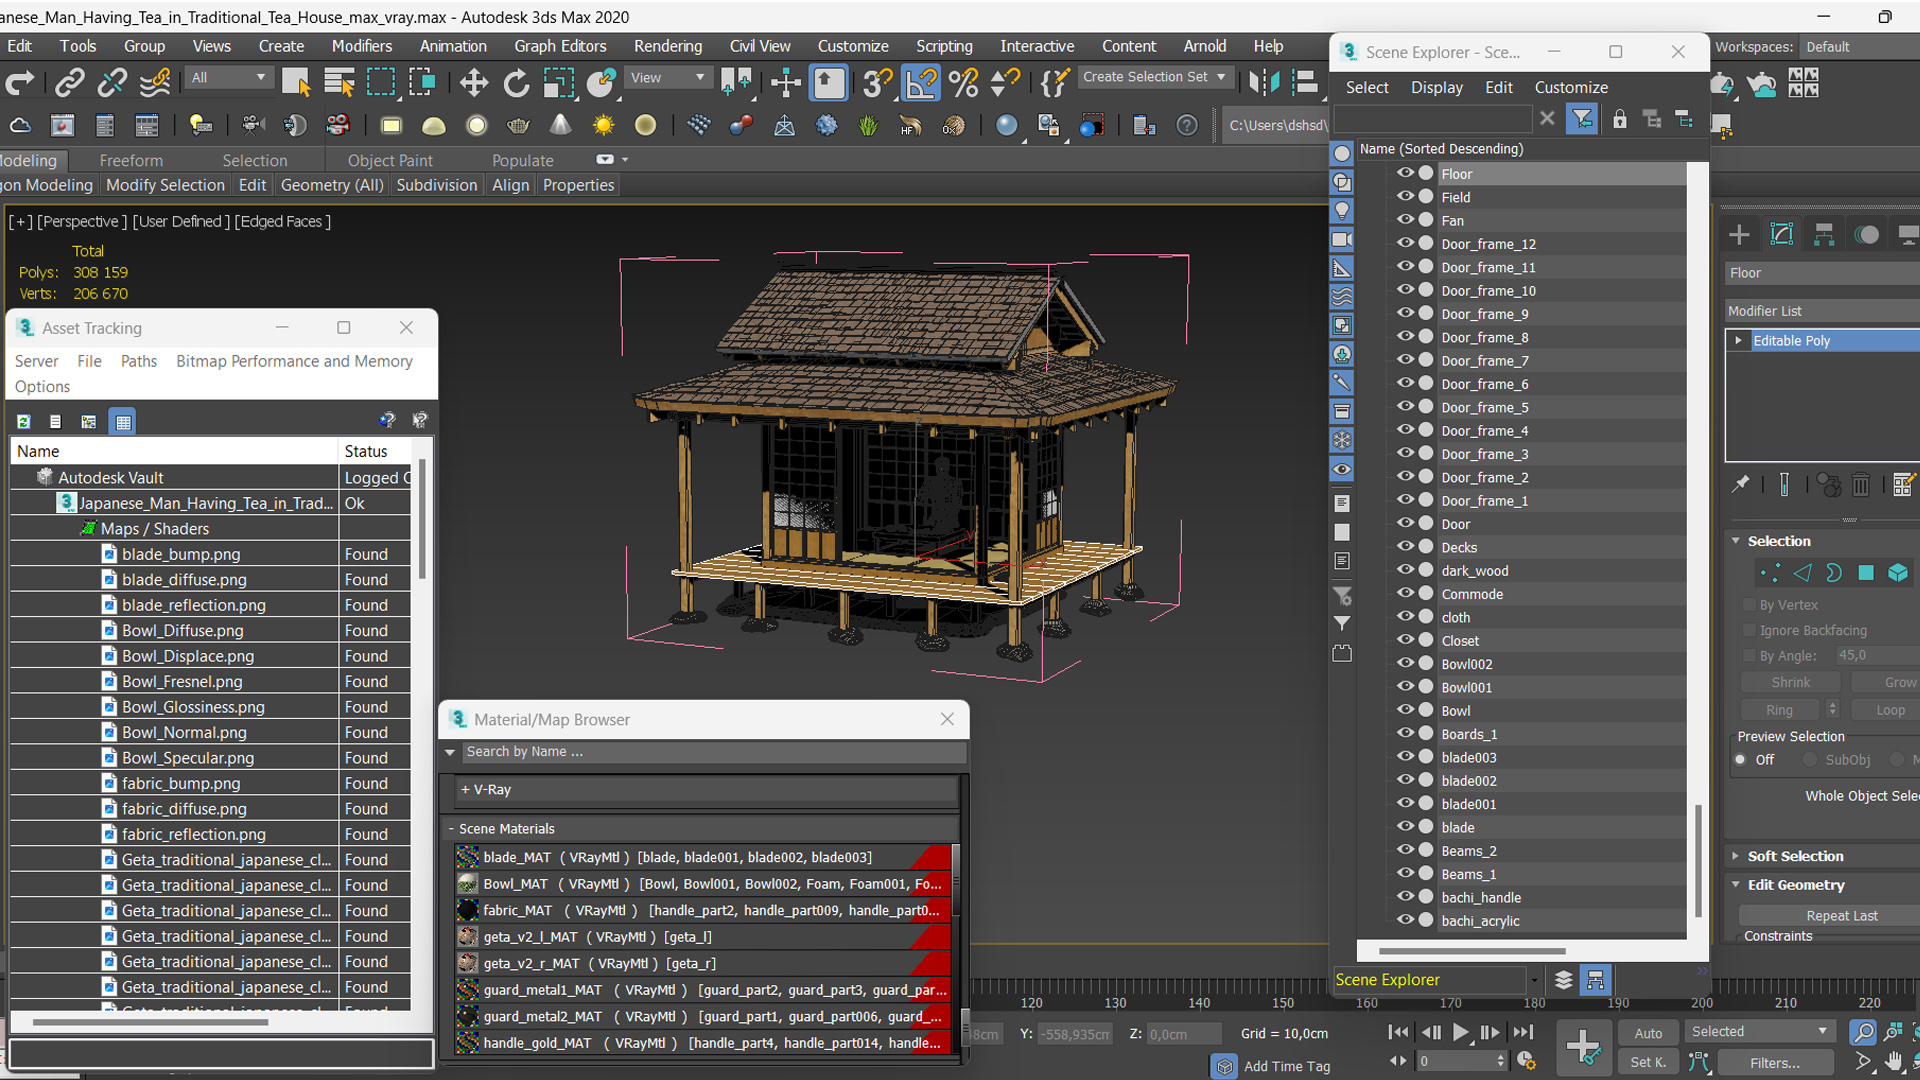Open the View reference coordinate dropdown
The width and height of the screenshot is (1920, 1080).
667,77
